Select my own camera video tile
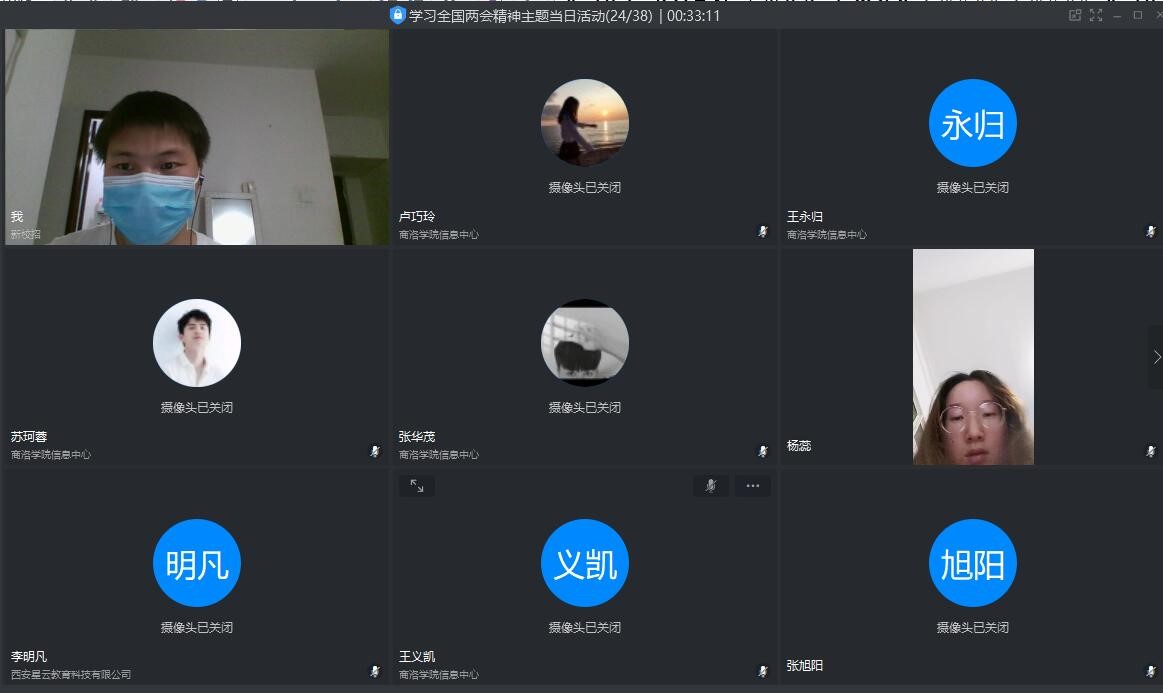The image size is (1163, 693). tap(196, 137)
